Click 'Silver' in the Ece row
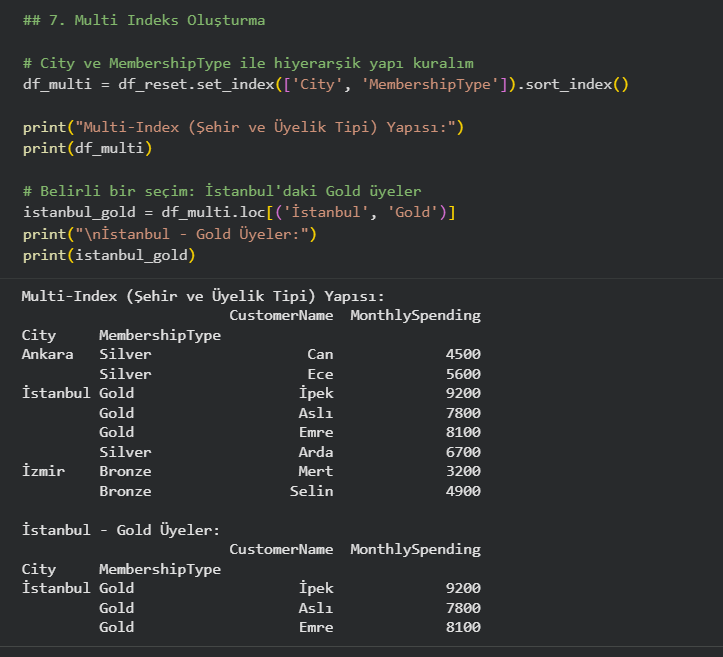Screen dimensions: 723x657 pyautogui.click(x=125, y=374)
